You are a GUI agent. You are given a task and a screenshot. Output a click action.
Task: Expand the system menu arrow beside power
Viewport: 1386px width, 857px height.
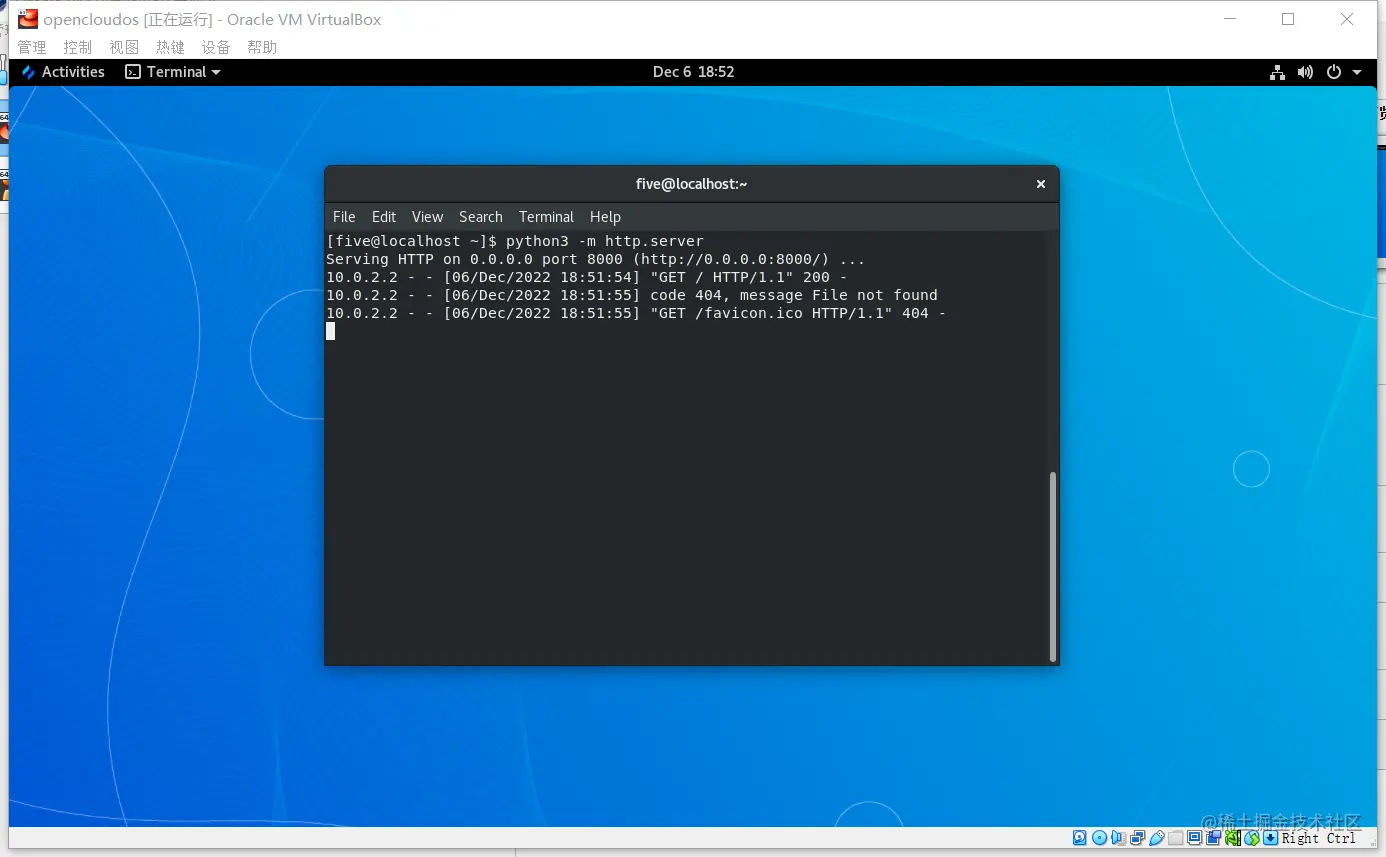coord(1357,72)
